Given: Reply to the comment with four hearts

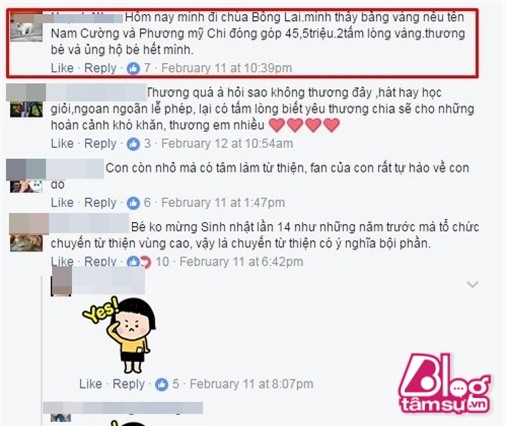Looking at the screenshot, I should [100, 144].
